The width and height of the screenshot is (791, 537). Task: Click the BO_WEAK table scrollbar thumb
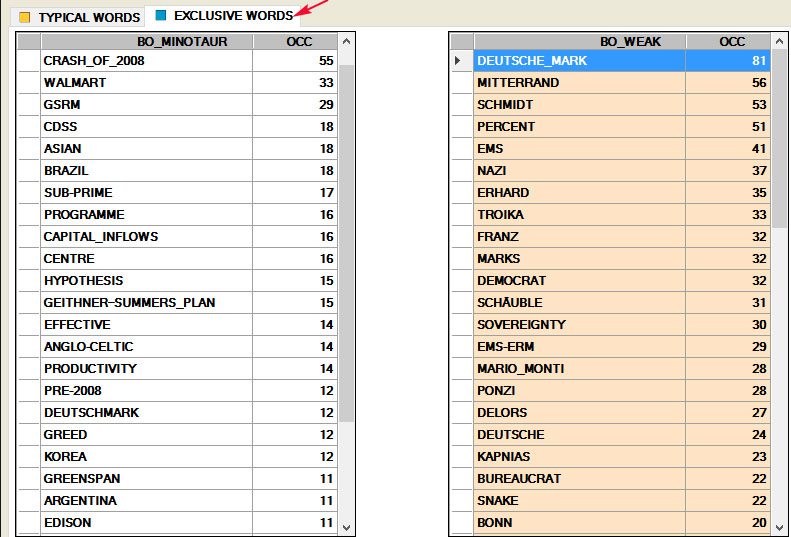(779, 138)
